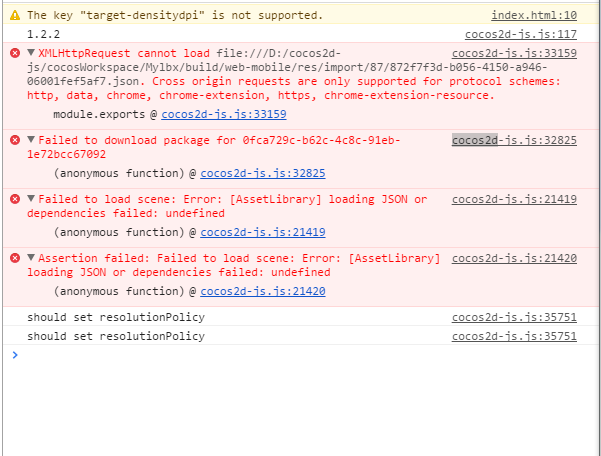The height and width of the screenshot is (456, 601).
Task: Collapse the XMLHttpRequest error stack trace
Action: pyautogui.click(x=31, y=53)
